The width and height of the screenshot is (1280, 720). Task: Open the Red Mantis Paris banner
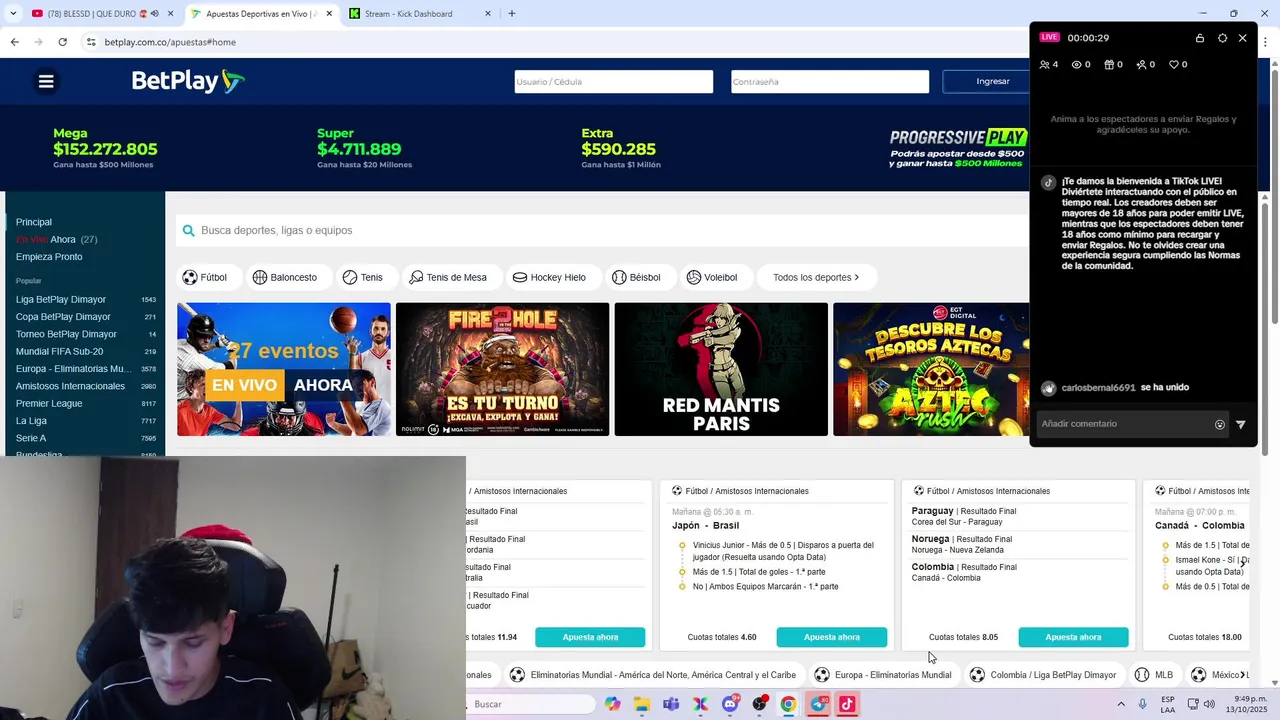(721, 369)
